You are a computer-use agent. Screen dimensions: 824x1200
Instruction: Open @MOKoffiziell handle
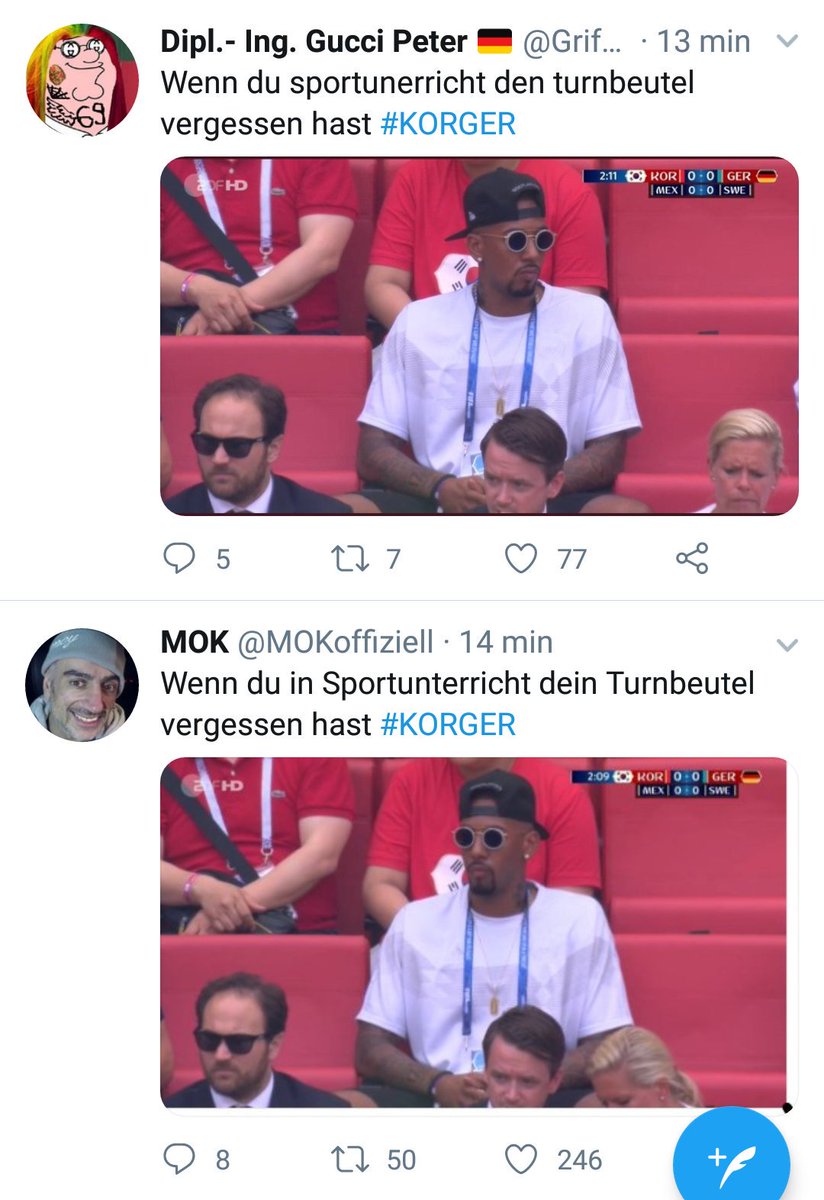point(334,642)
